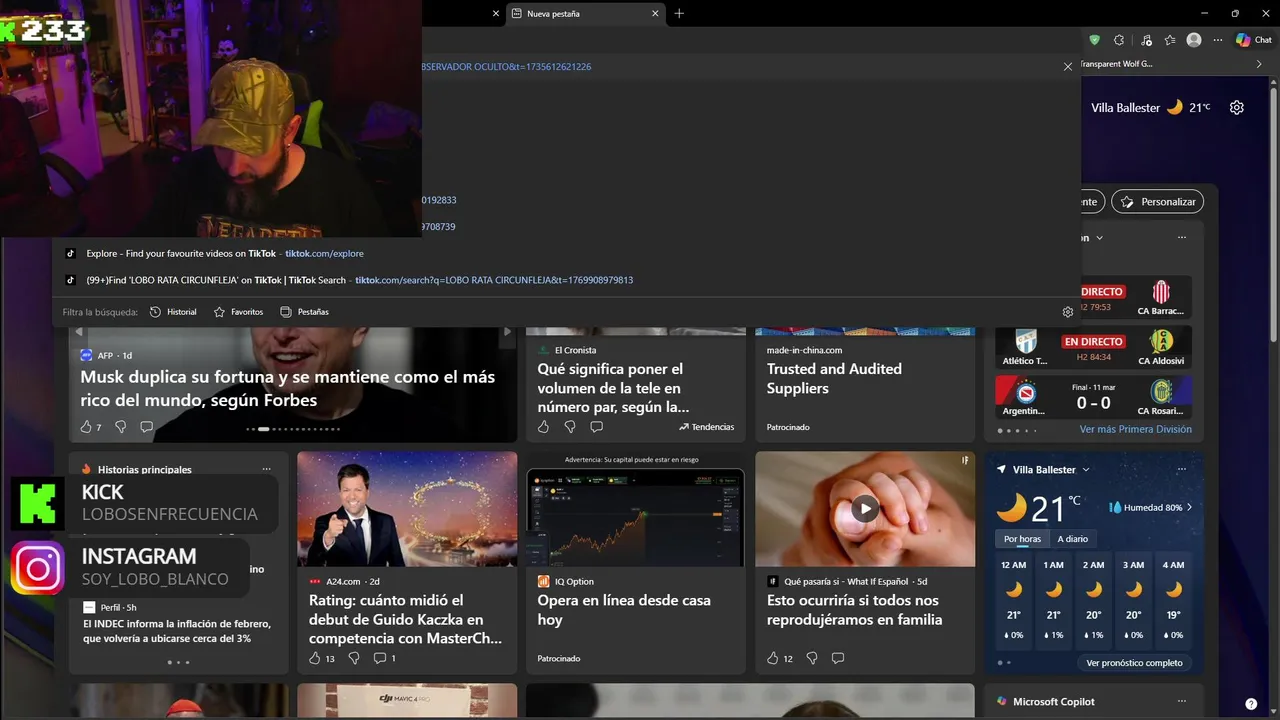Select TikTok Explore suggestion row
The height and width of the screenshot is (720, 1280).
(567, 254)
